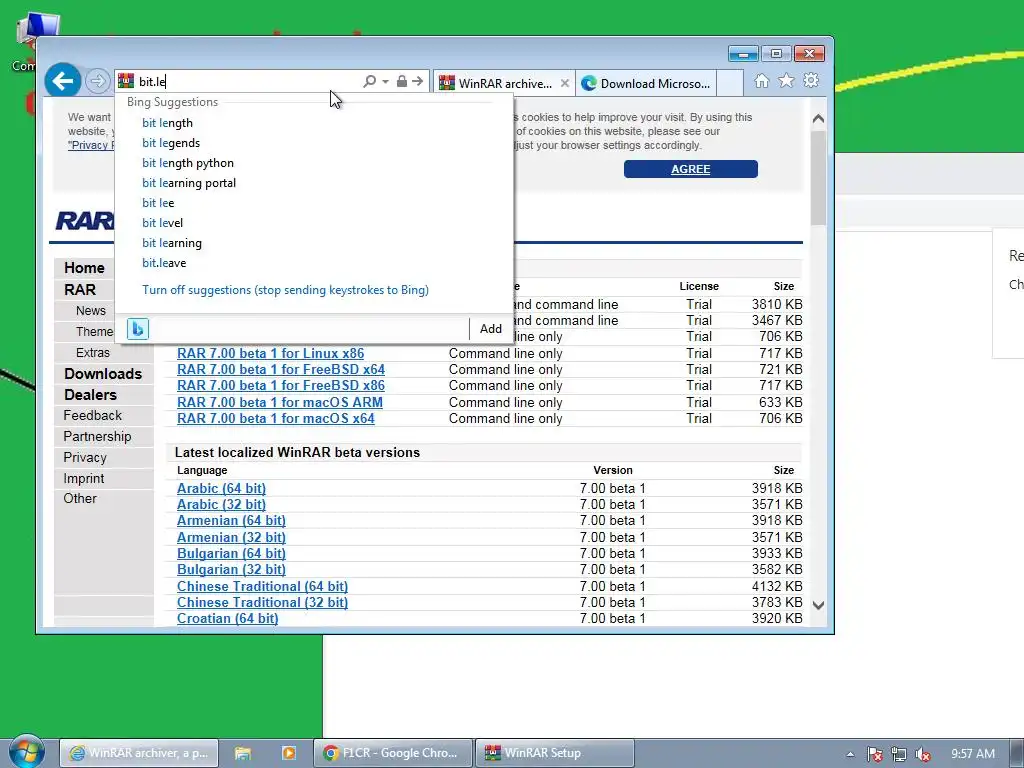This screenshot has height=768, width=1024.
Task: Switch to F1CR Google Chrome taskbar button
Action: (x=392, y=753)
